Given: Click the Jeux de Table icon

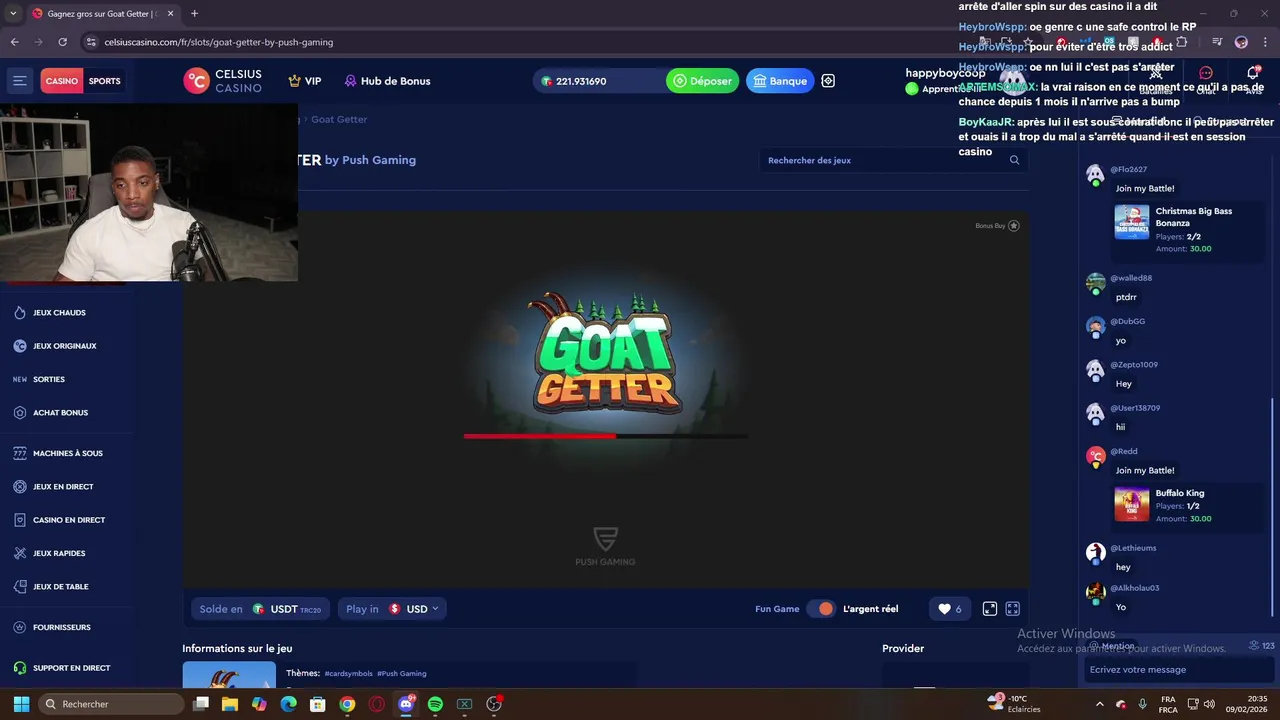Looking at the screenshot, I should 20,587.
